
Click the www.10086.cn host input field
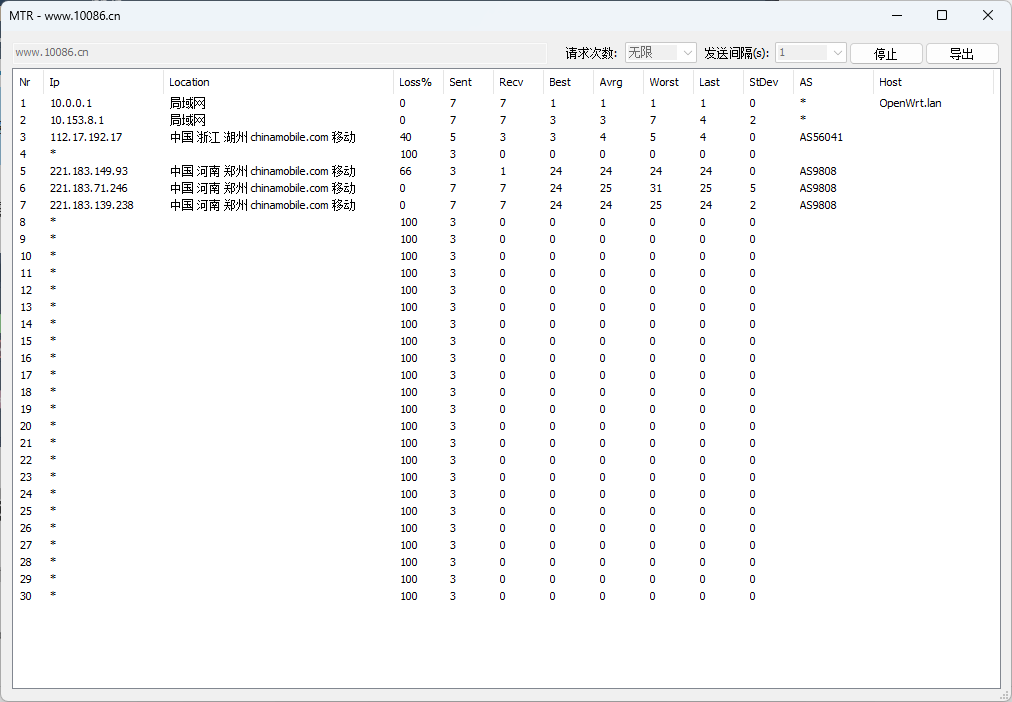coord(279,52)
